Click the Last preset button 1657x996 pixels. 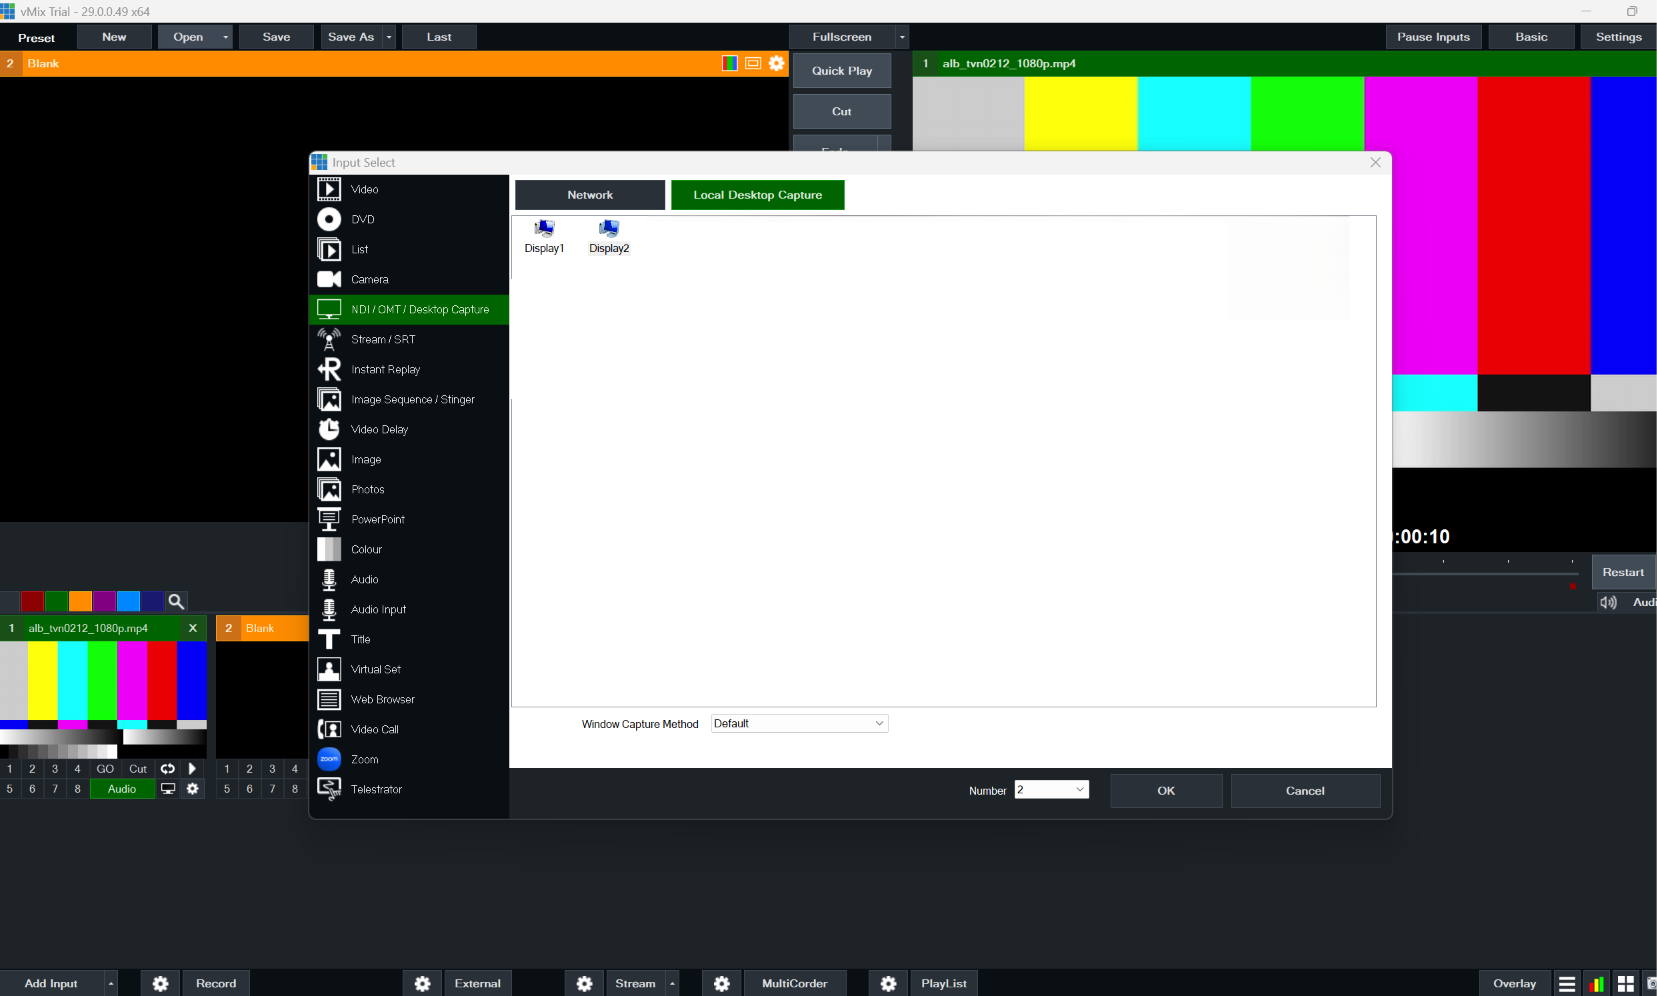click(439, 37)
